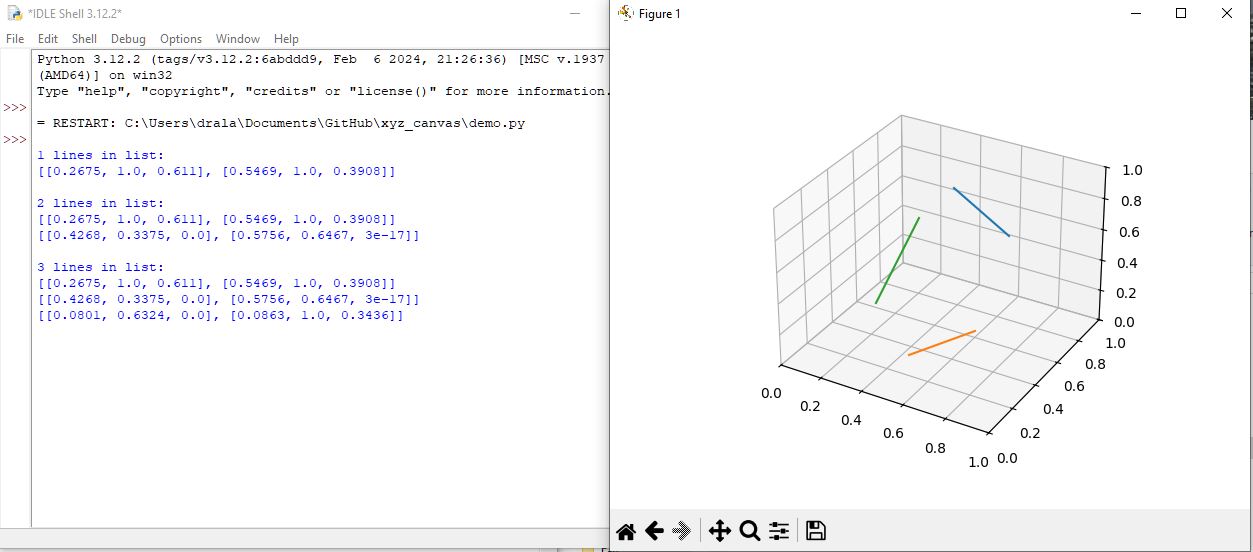The width and height of the screenshot is (1253, 552).
Task: Open the Options menu in IDLE
Action: (181, 39)
